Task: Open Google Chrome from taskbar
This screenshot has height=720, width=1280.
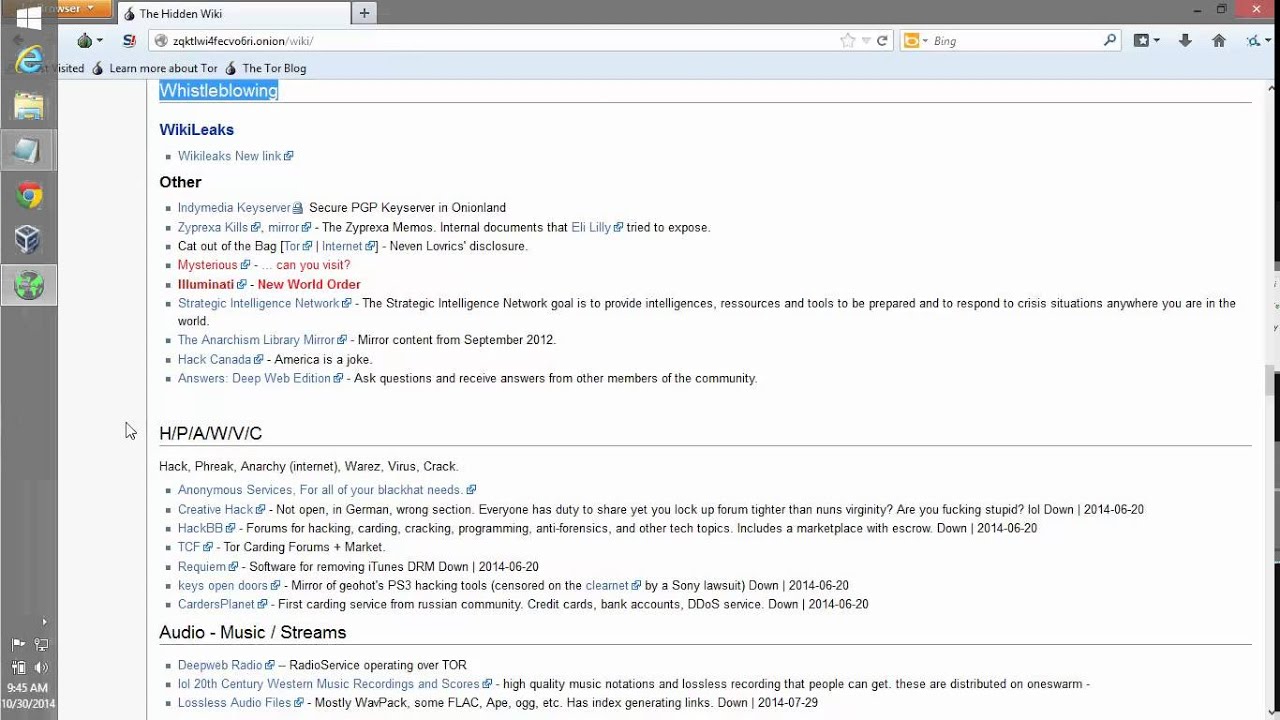Action: click(x=28, y=195)
